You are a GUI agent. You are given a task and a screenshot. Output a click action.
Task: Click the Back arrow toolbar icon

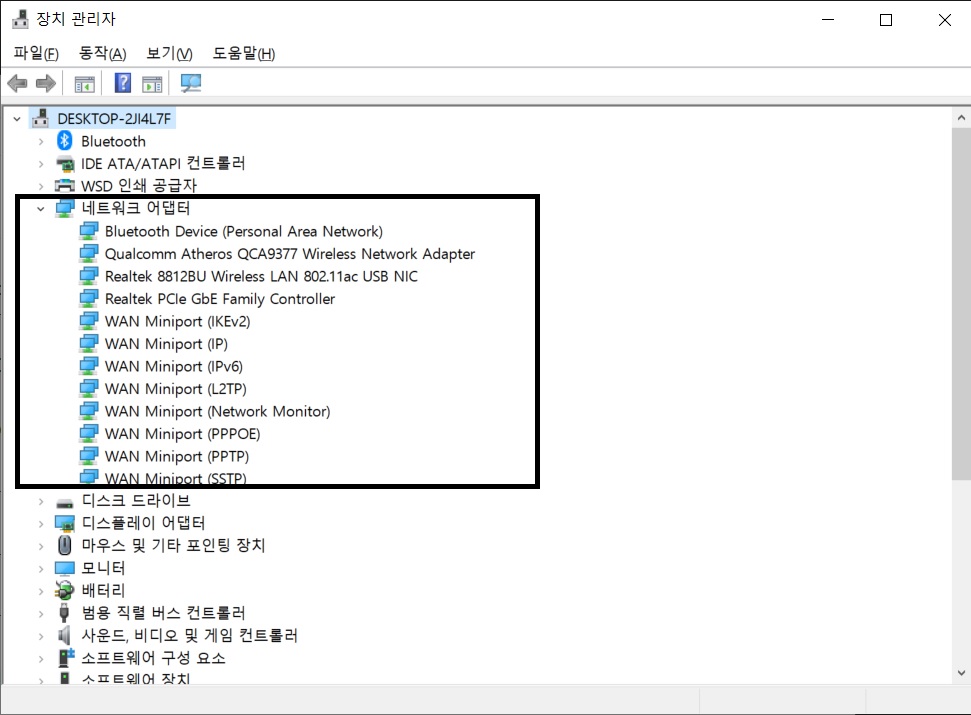click(x=17, y=83)
